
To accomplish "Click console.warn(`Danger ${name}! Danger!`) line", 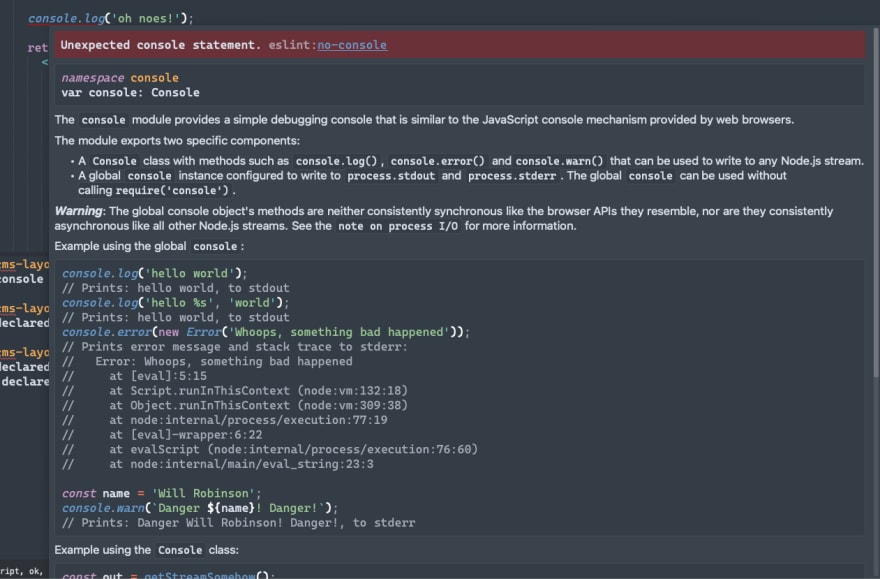I will pos(200,508).
